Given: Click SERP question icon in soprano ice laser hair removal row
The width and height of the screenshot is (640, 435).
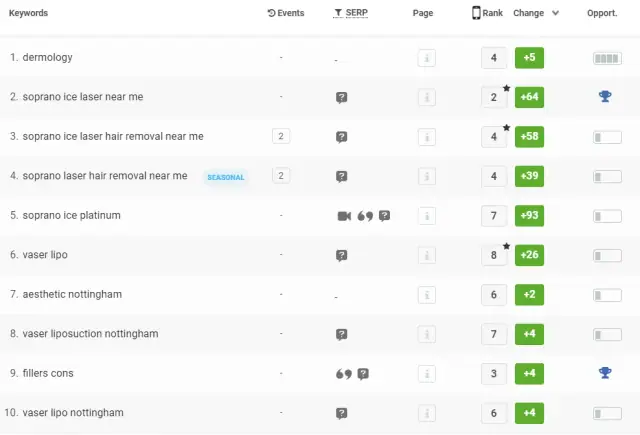Looking at the screenshot, I should 342,137.
